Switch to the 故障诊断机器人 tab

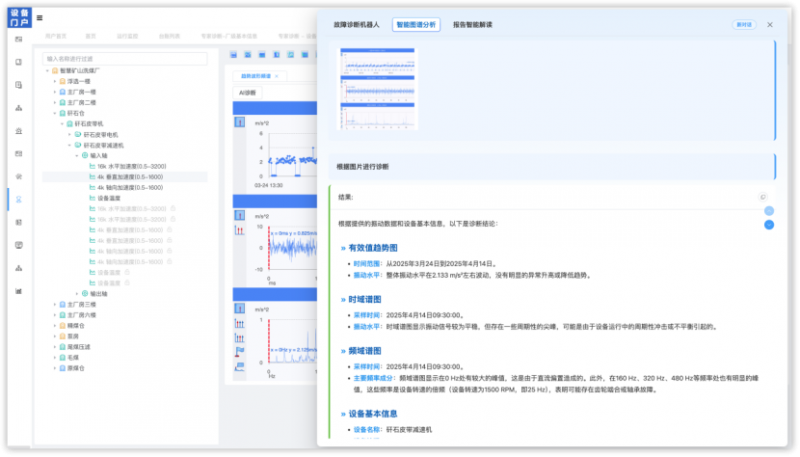pos(357,24)
